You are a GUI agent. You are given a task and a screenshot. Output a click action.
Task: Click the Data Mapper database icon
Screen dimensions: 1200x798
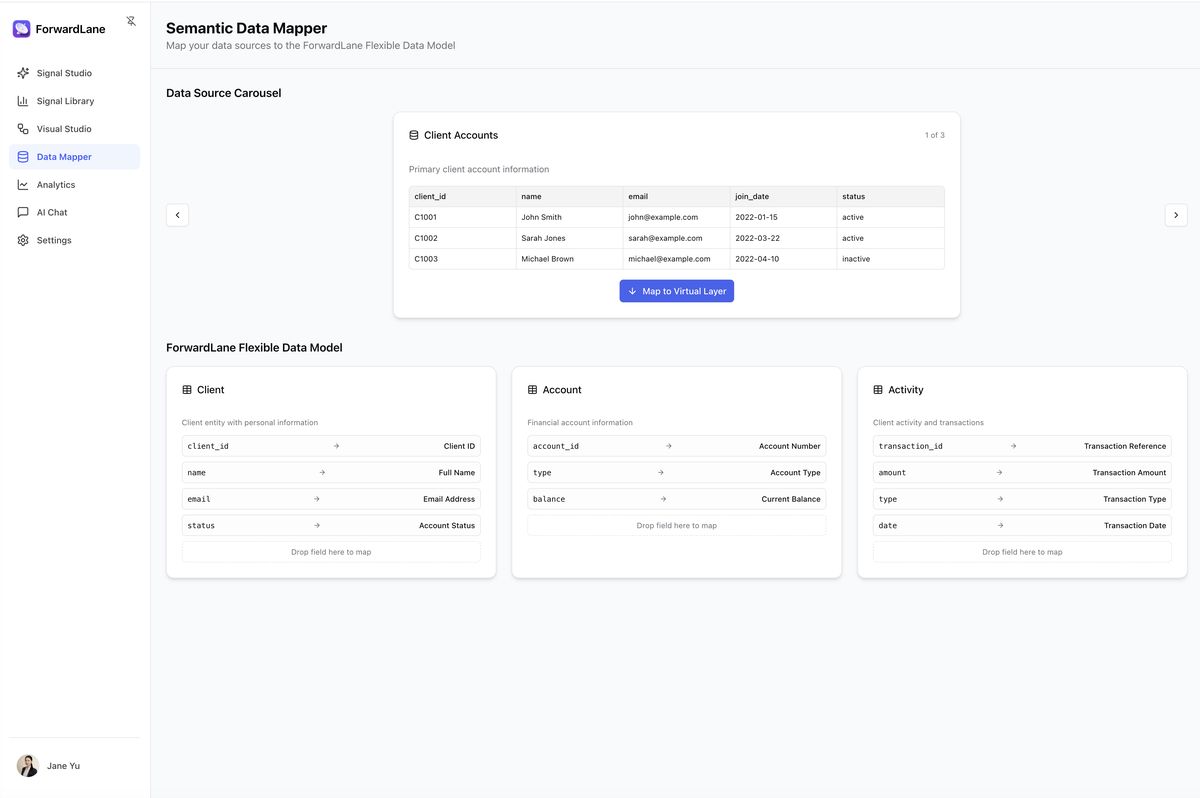tap(23, 157)
